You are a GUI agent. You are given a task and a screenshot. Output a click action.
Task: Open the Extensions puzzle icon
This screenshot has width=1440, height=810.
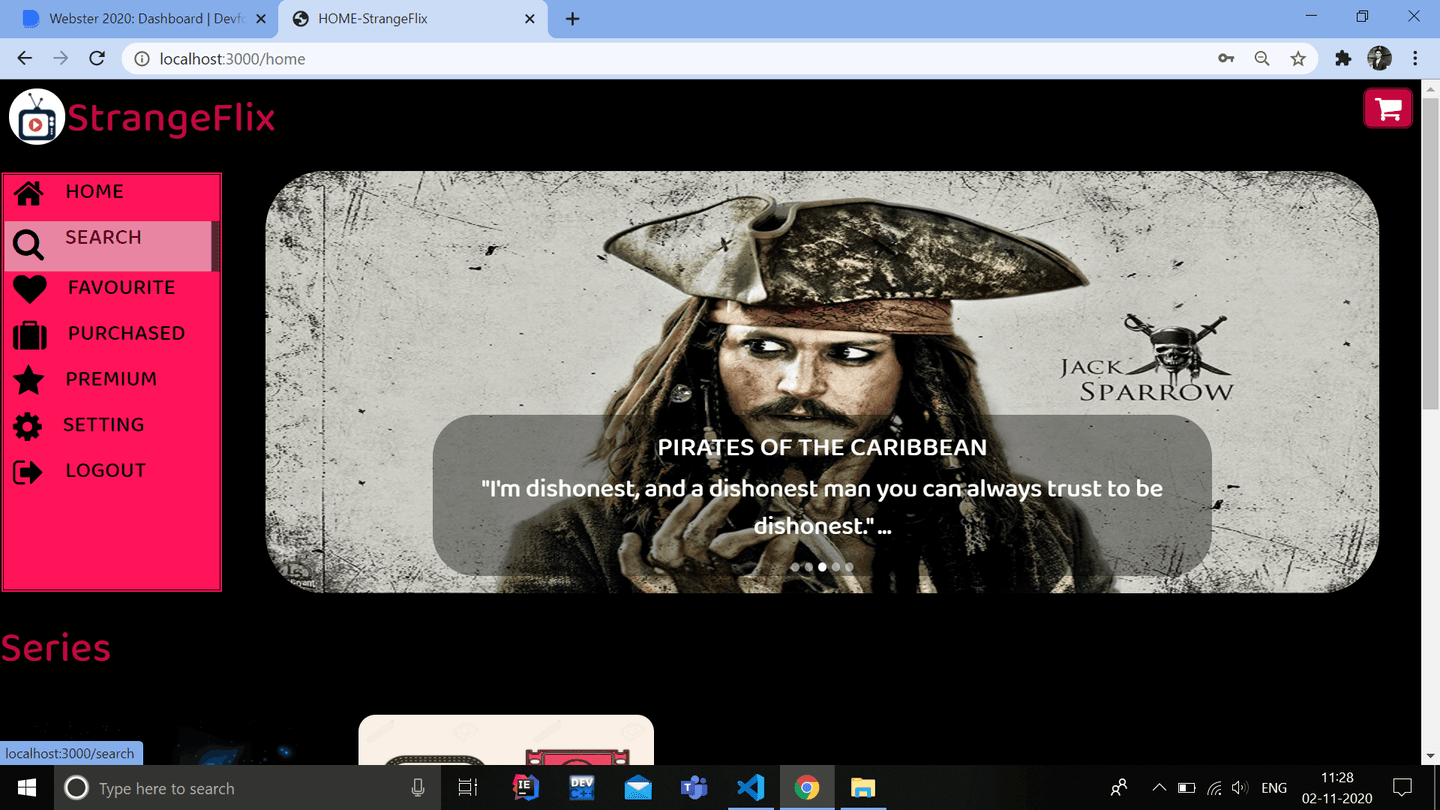[x=1343, y=59]
